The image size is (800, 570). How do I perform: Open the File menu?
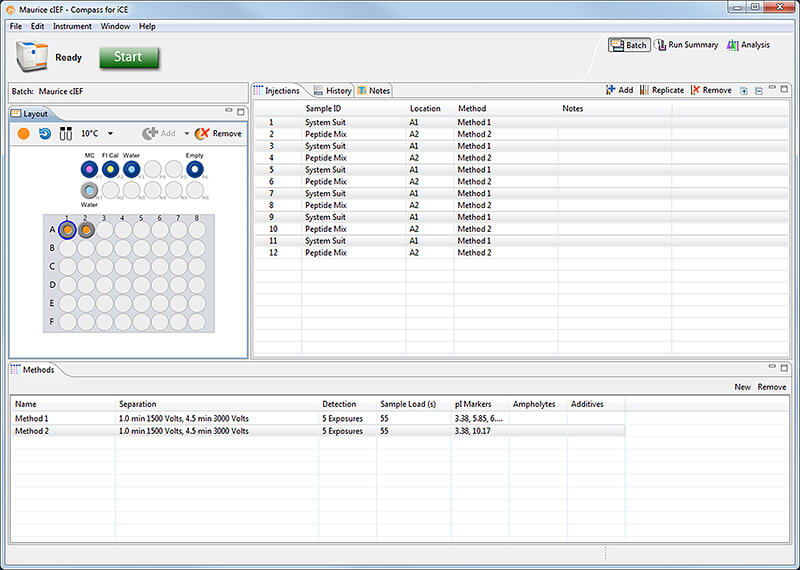[16, 26]
